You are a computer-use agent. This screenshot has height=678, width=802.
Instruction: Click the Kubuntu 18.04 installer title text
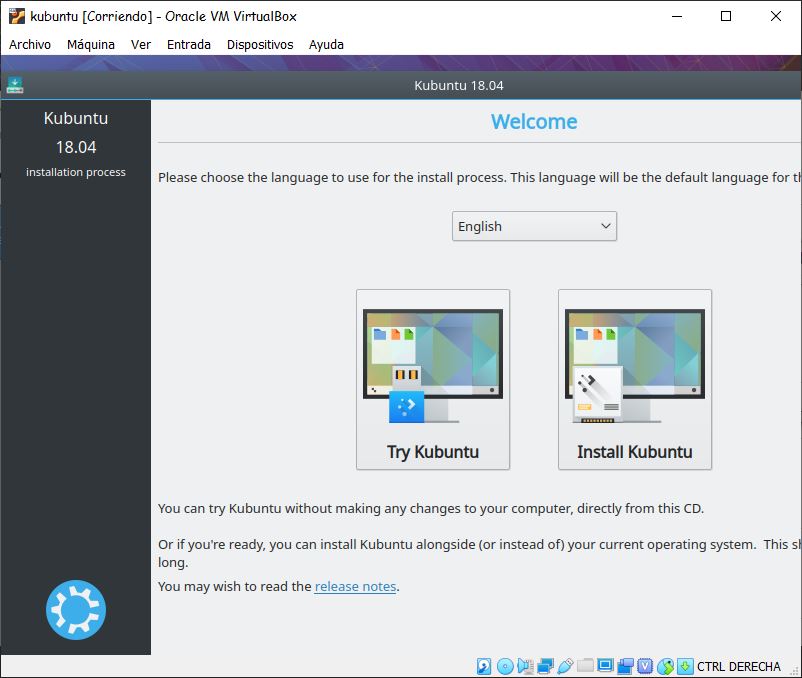(x=459, y=85)
